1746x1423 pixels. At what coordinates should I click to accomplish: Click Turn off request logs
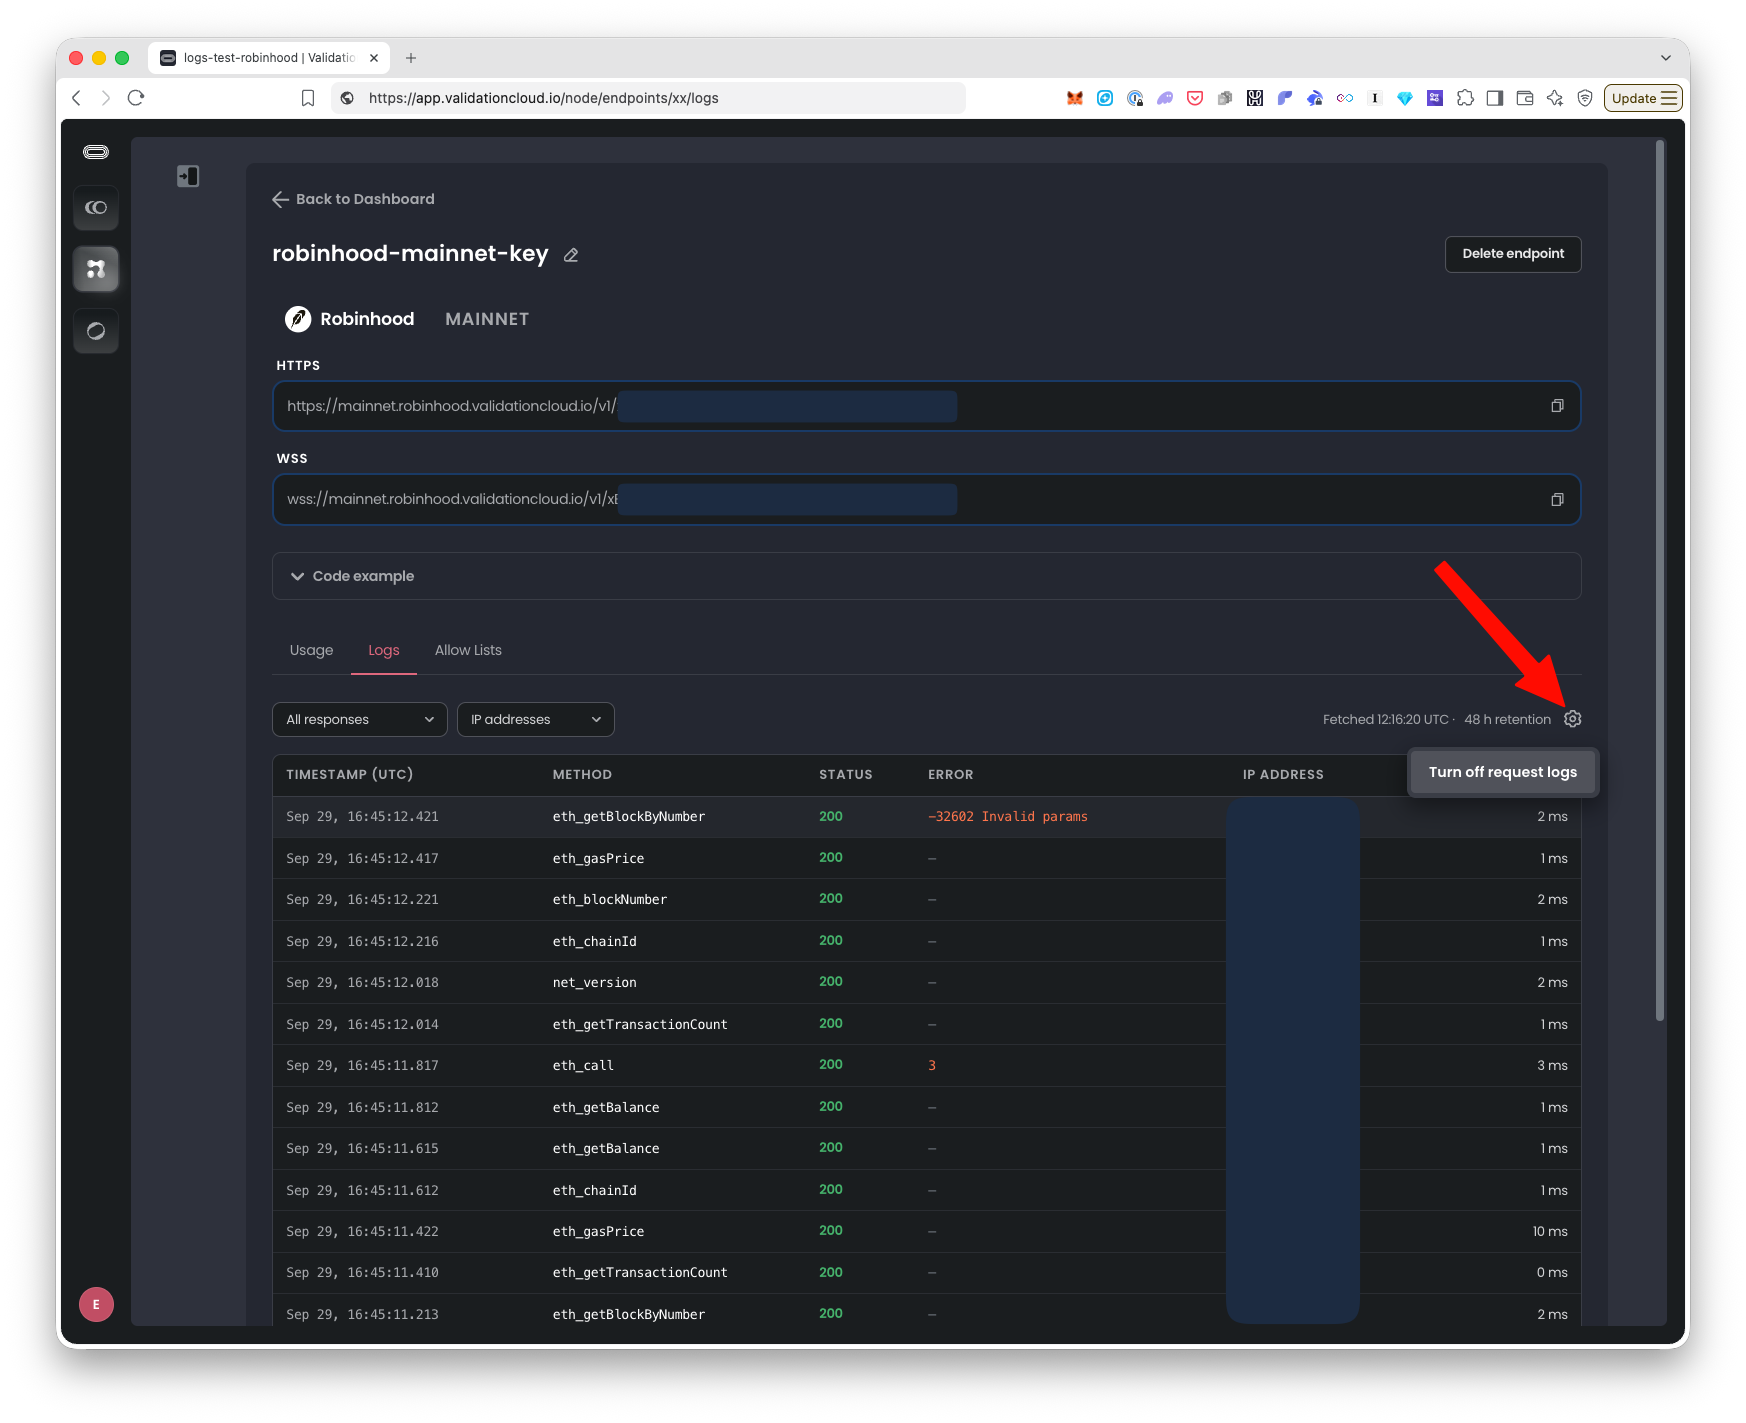[x=1503, y=773]
